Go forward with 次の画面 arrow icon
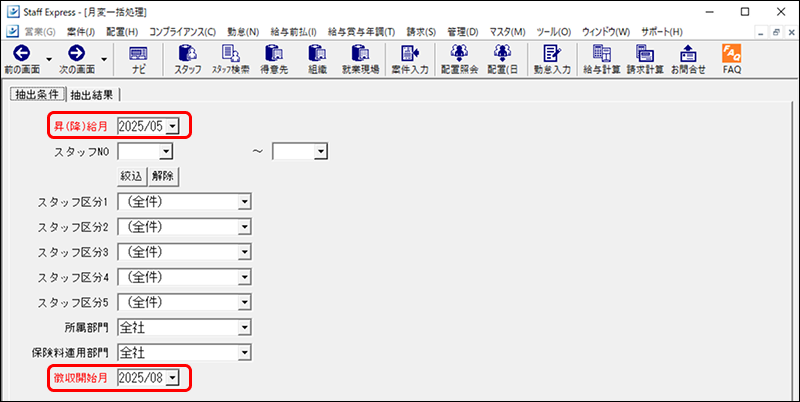The height and width of the screenshot is (402, 800). 77,53
